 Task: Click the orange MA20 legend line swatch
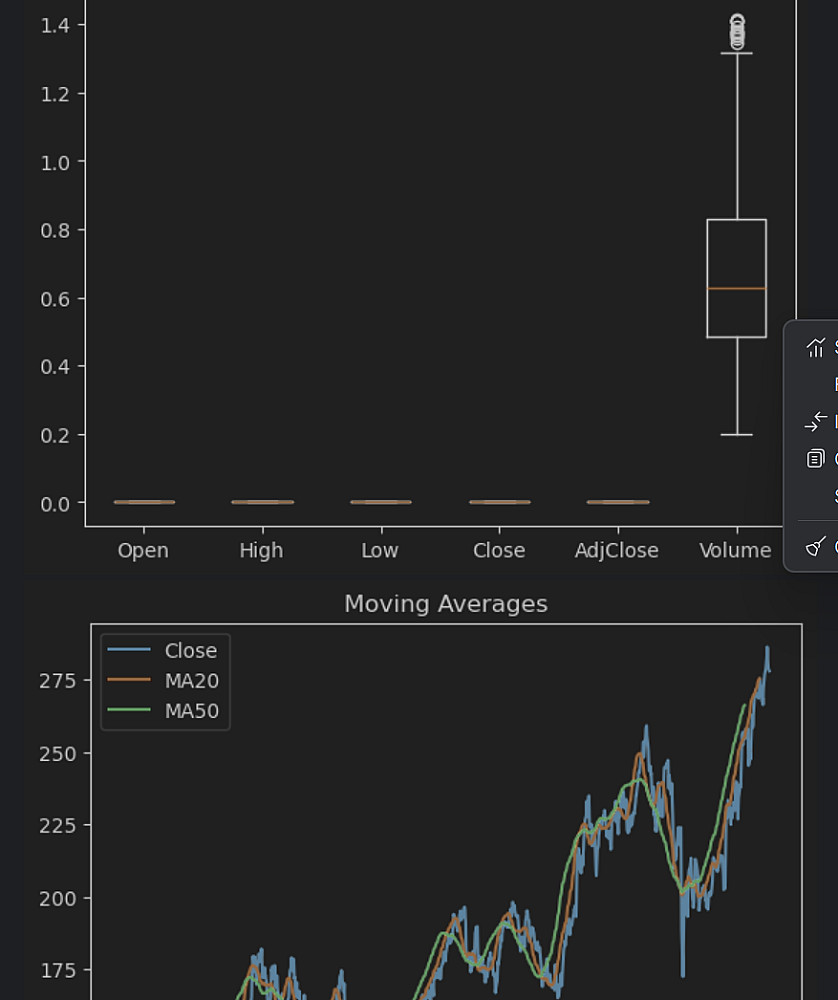127,681
